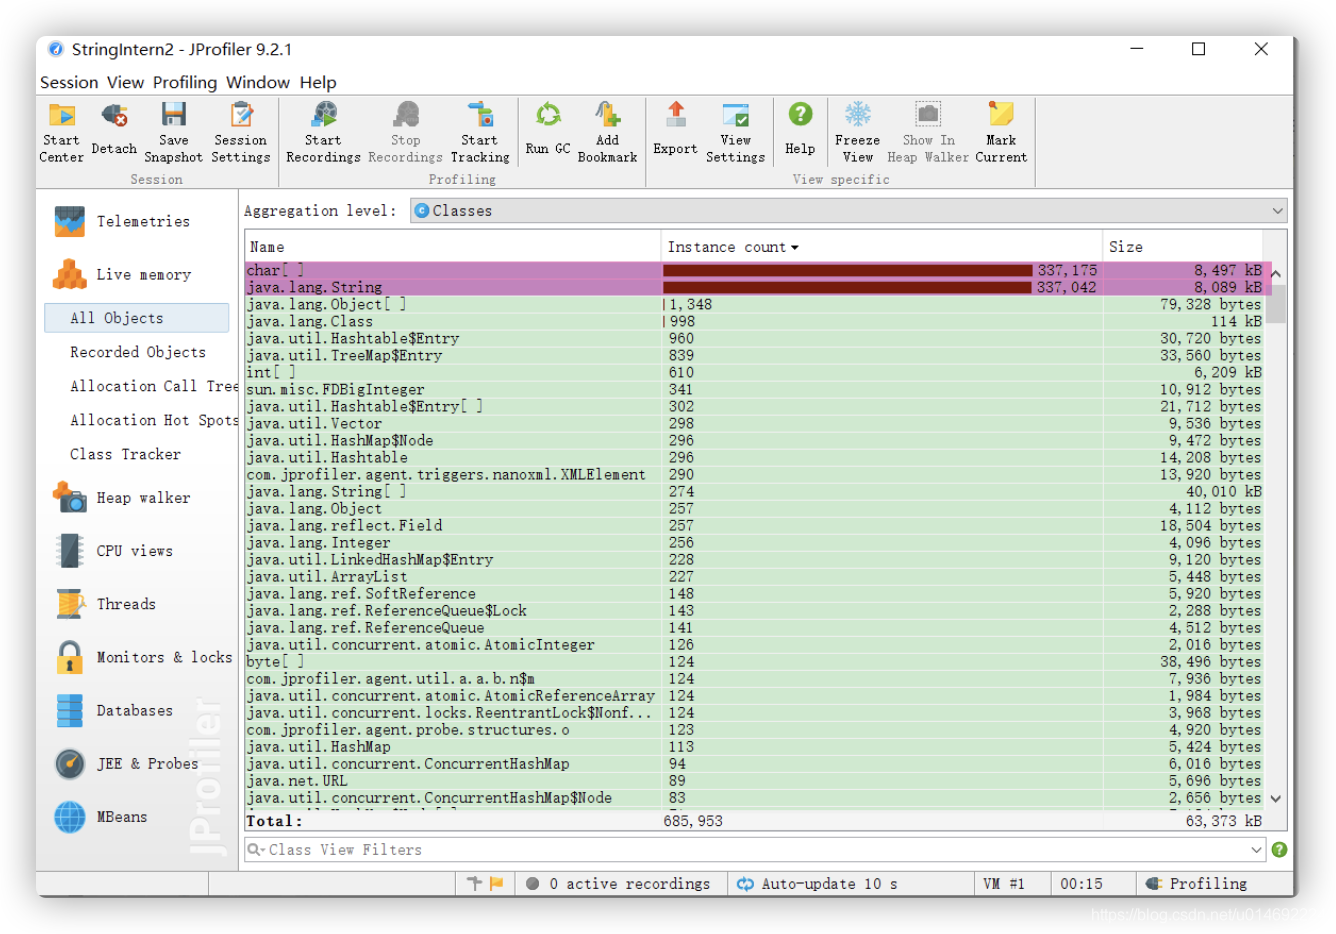Image resolution: width=1336 pixels, height=934 pixels.
Task: Select the java.net.URL row
Action: (754, 780)
